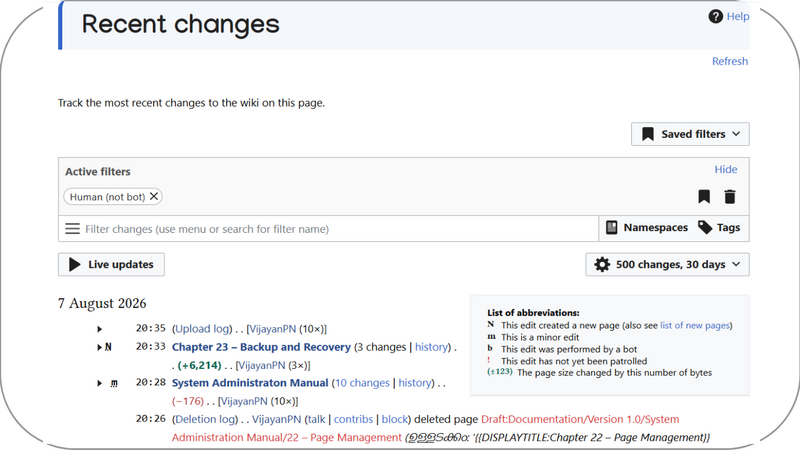
Task: Select the Recent changes page title
Action: coord(181,23)
